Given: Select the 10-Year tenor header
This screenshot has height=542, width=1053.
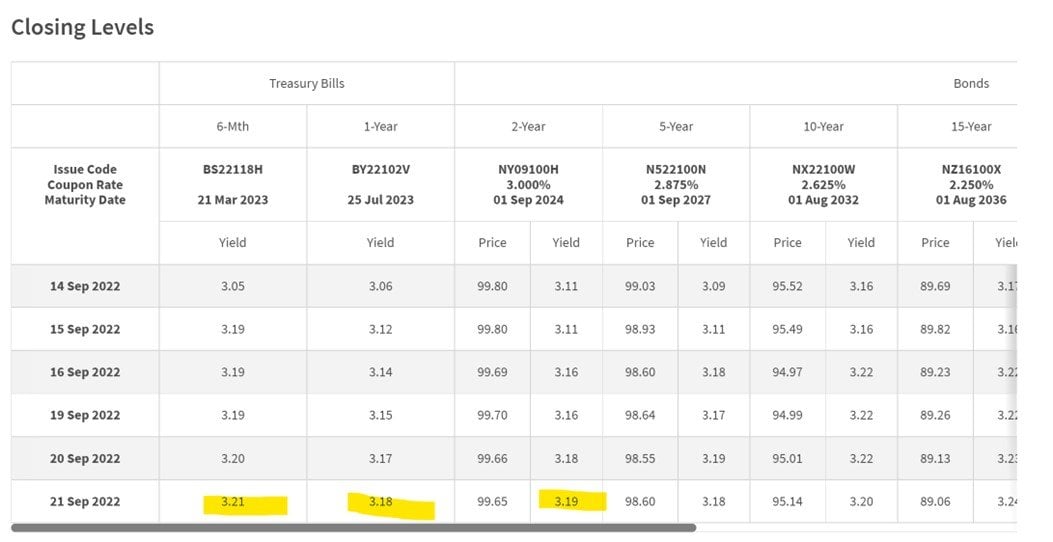Looking at the screenshot, I should coord(823,126).
